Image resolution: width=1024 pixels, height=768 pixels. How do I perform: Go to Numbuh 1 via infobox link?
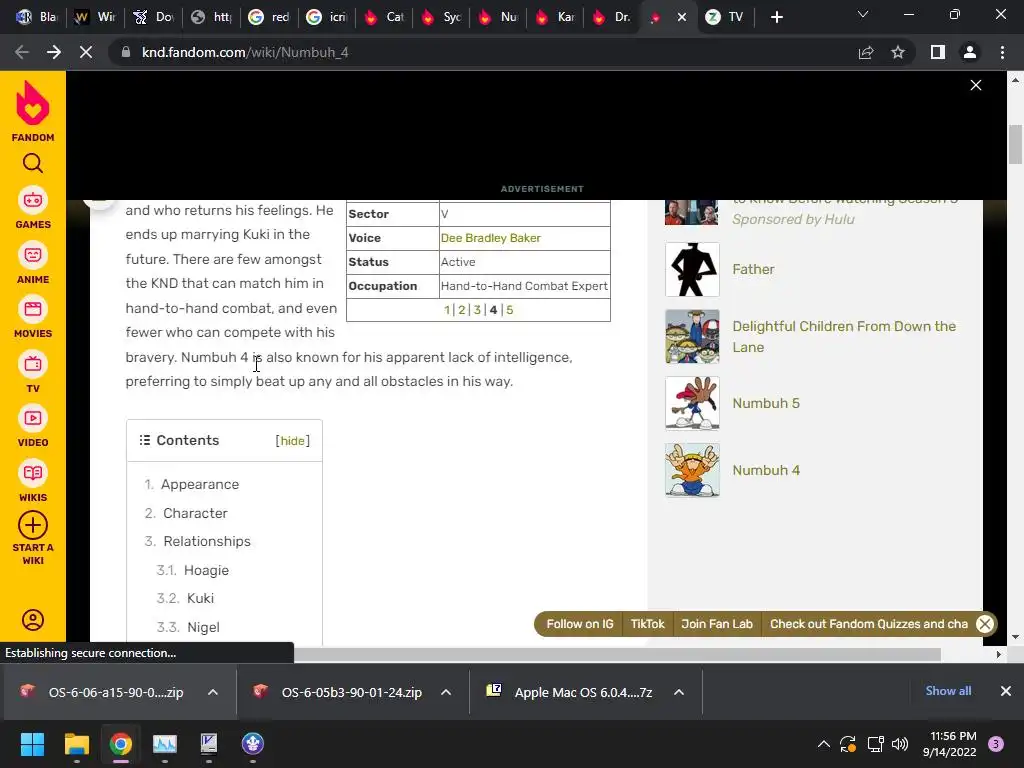pyautogui.click(x=447, y=310)
